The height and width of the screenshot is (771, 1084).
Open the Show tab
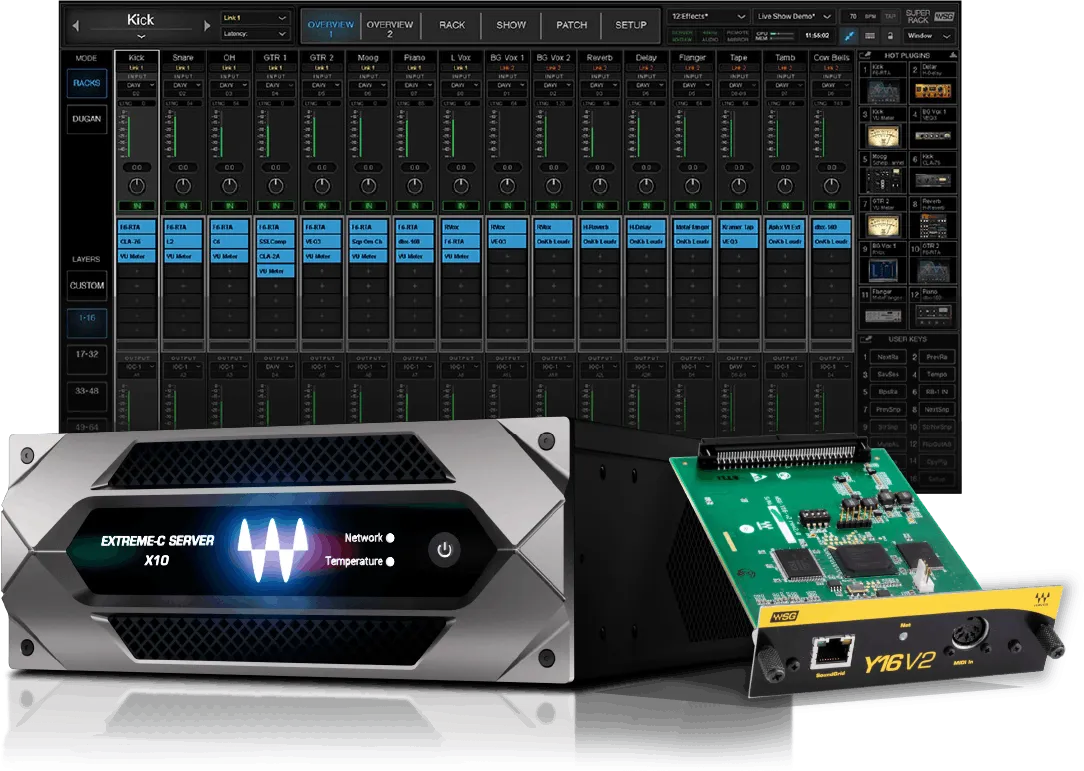(x=512, y=26)
